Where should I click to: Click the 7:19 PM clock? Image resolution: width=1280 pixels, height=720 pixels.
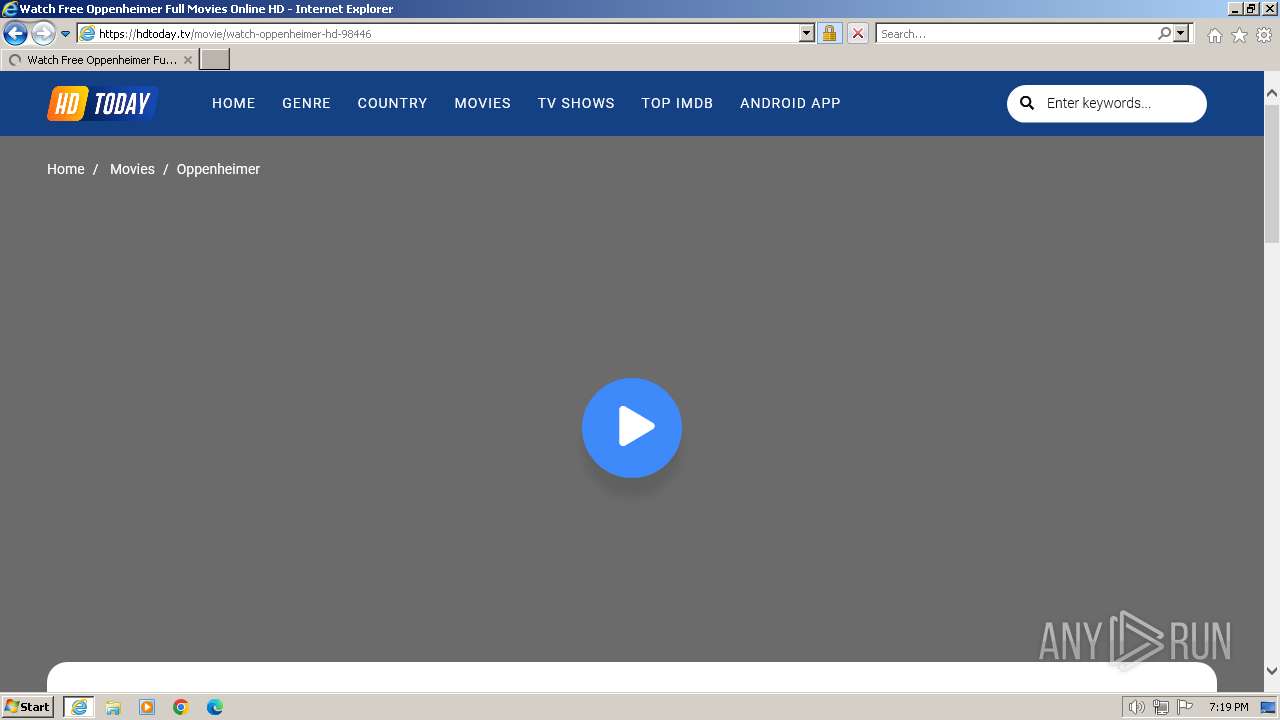point(1228,707)
